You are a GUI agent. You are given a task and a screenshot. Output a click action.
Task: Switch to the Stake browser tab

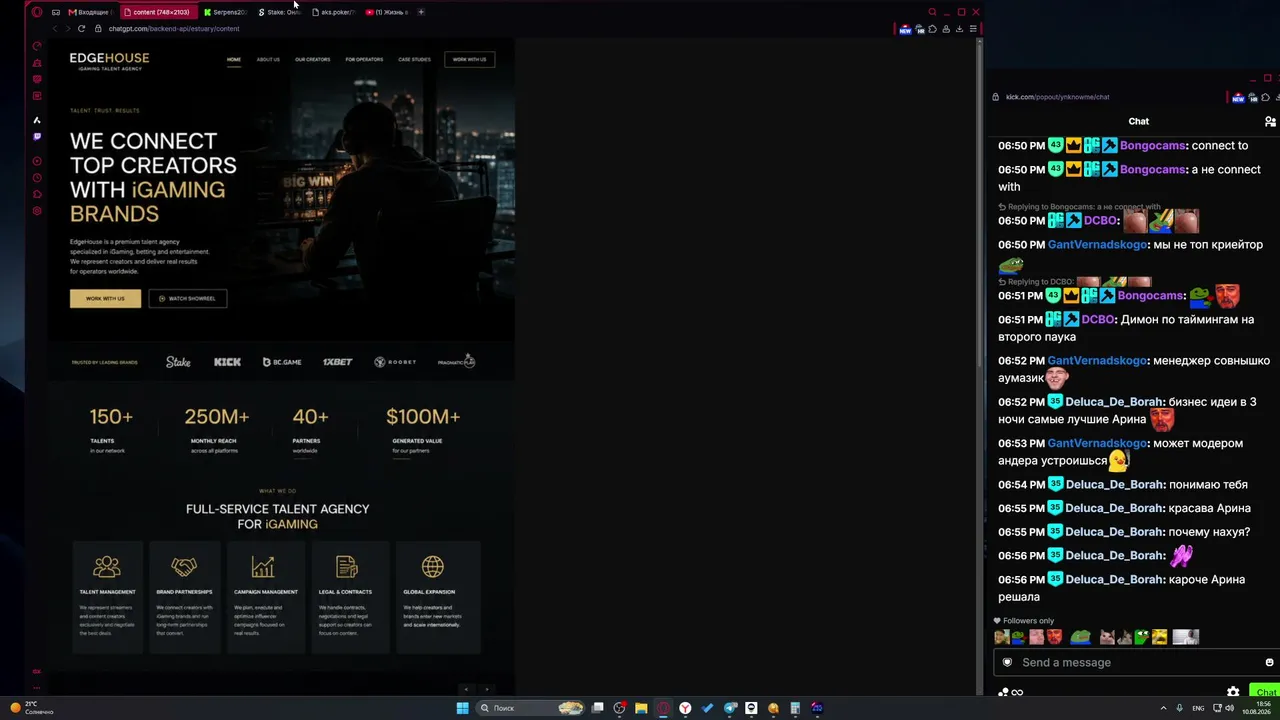pos(278,12)
